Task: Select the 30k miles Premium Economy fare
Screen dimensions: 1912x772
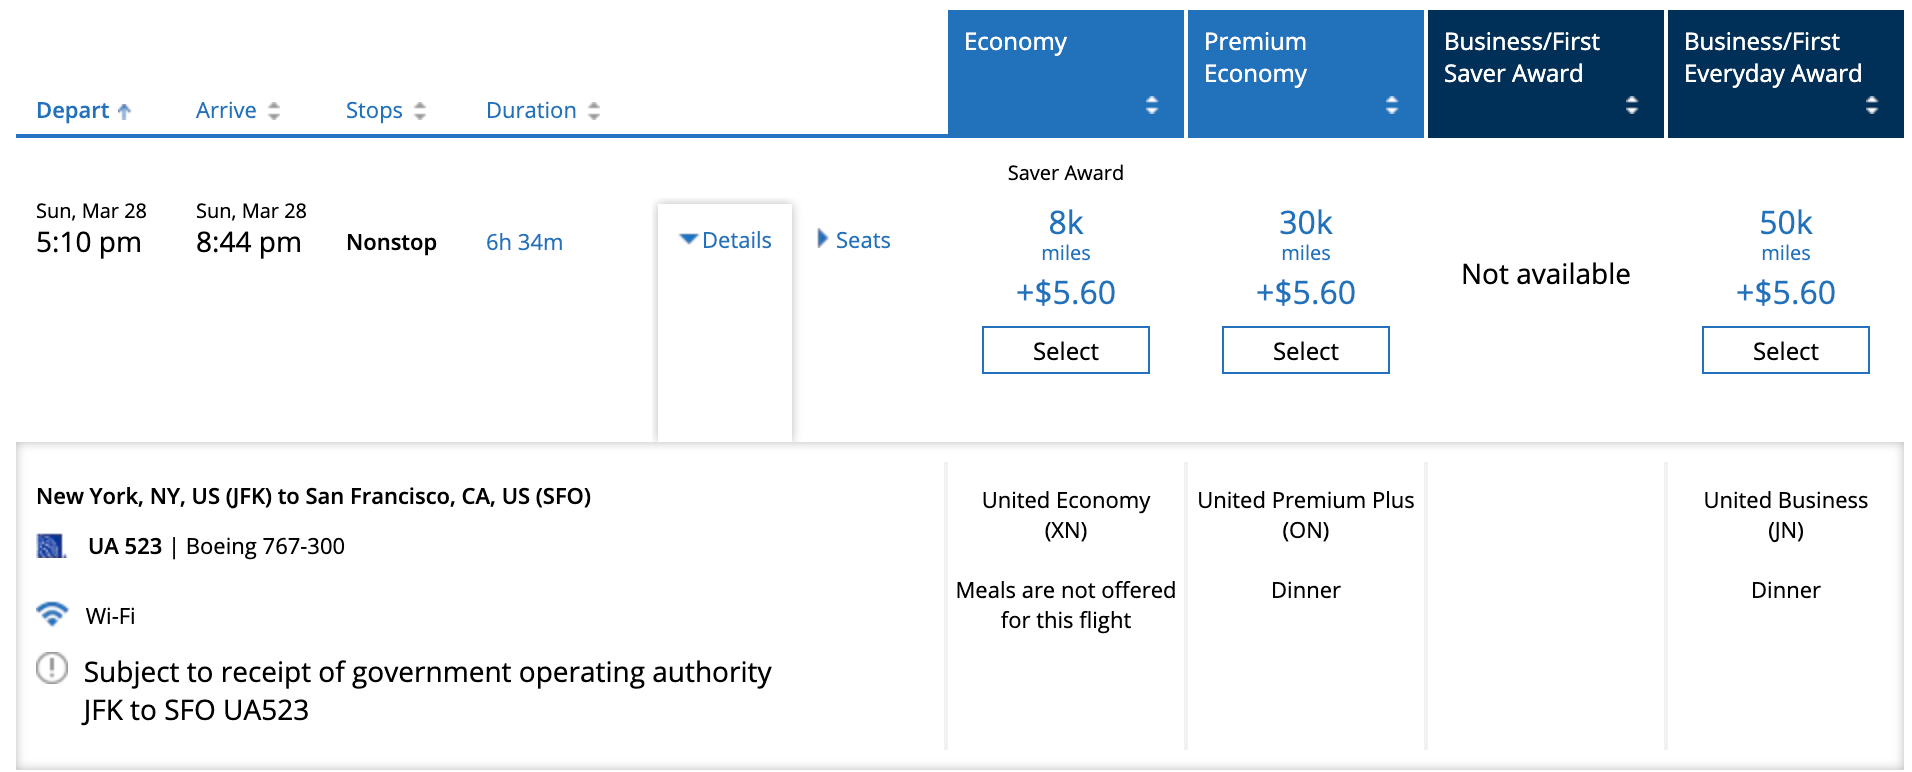Action: [x=1306, y=350]
